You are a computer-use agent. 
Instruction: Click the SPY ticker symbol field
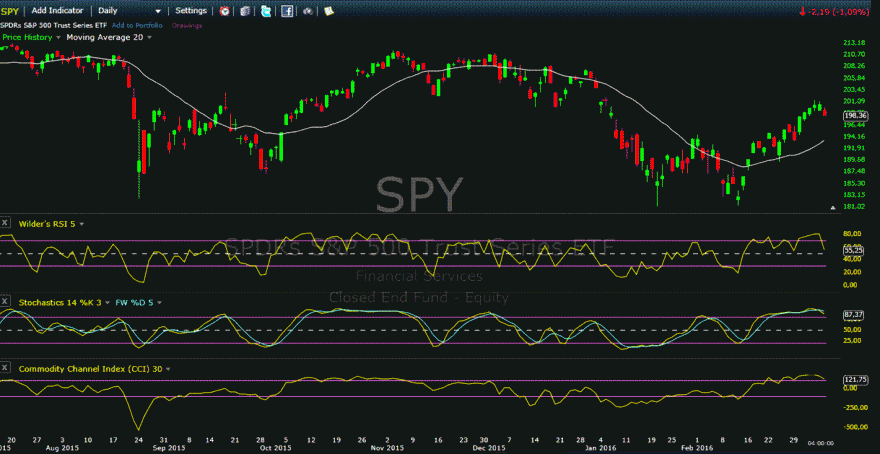click(x=11, y=11)
